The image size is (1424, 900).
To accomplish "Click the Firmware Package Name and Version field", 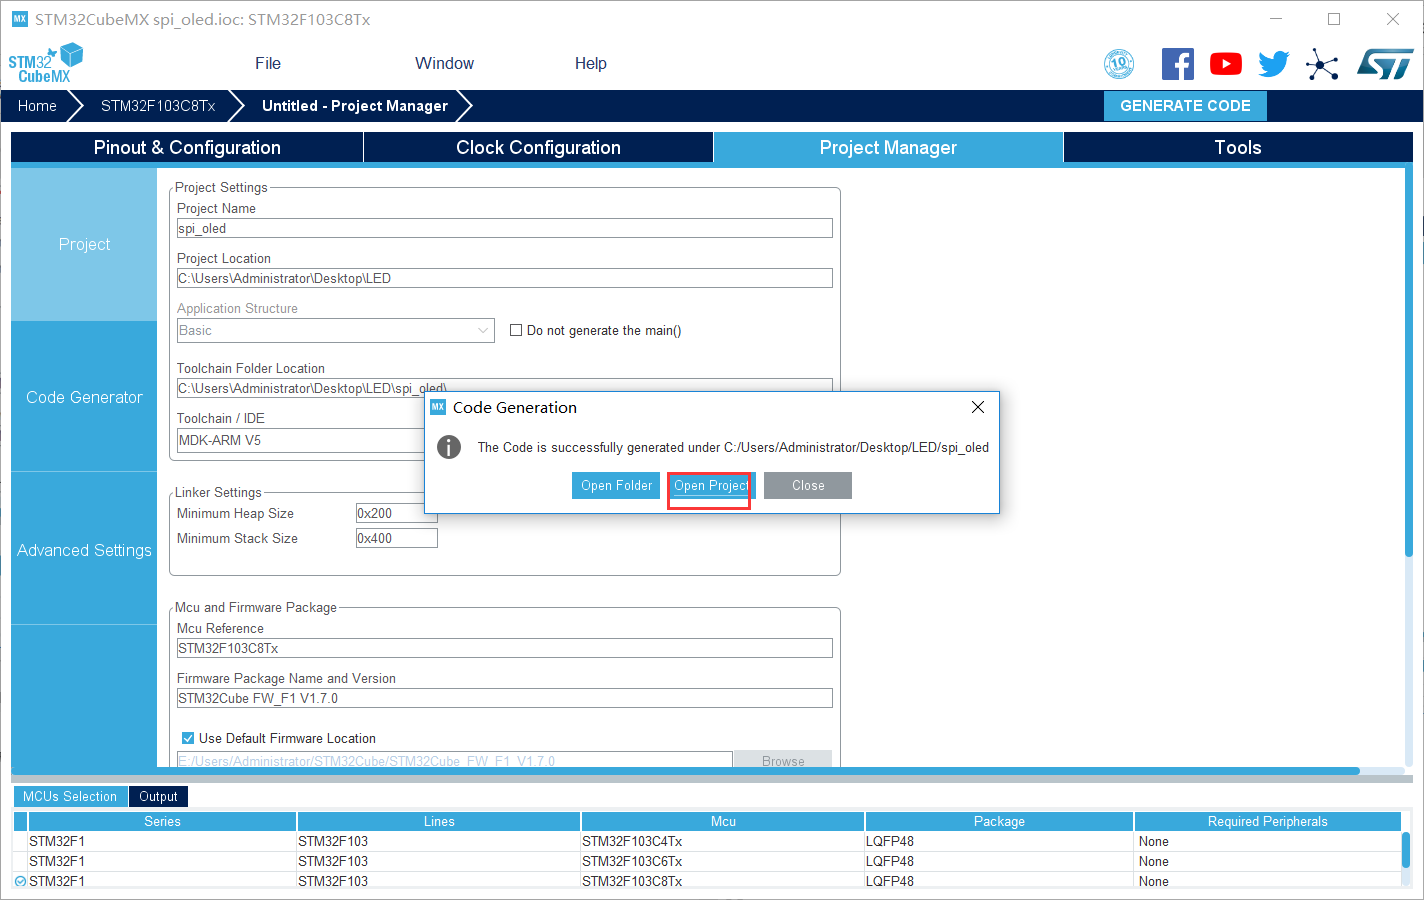I will point(505,698).
